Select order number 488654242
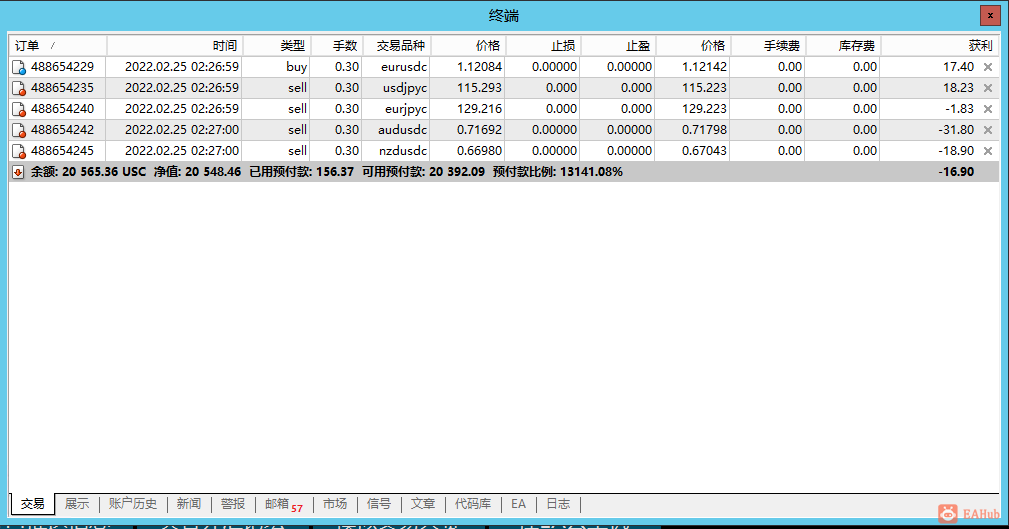Viewport: 1009px width, 529px height. coord(62,130)
